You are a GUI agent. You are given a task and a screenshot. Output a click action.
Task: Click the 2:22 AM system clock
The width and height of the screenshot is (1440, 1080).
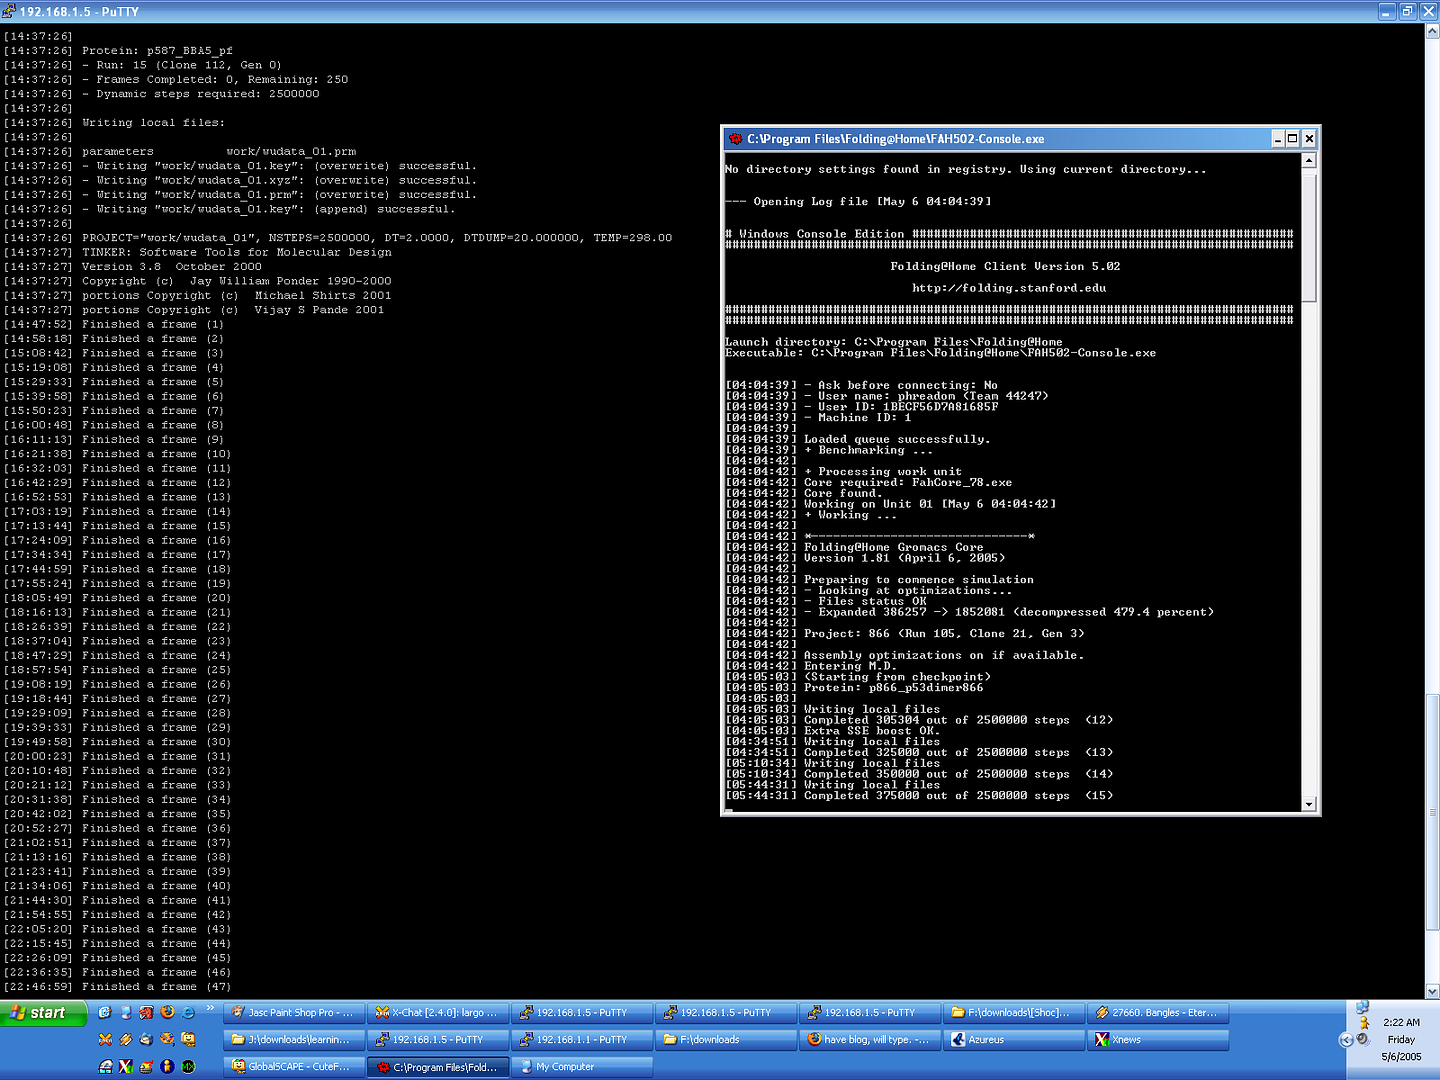pyautogui.click(x=1402, y=1023)
